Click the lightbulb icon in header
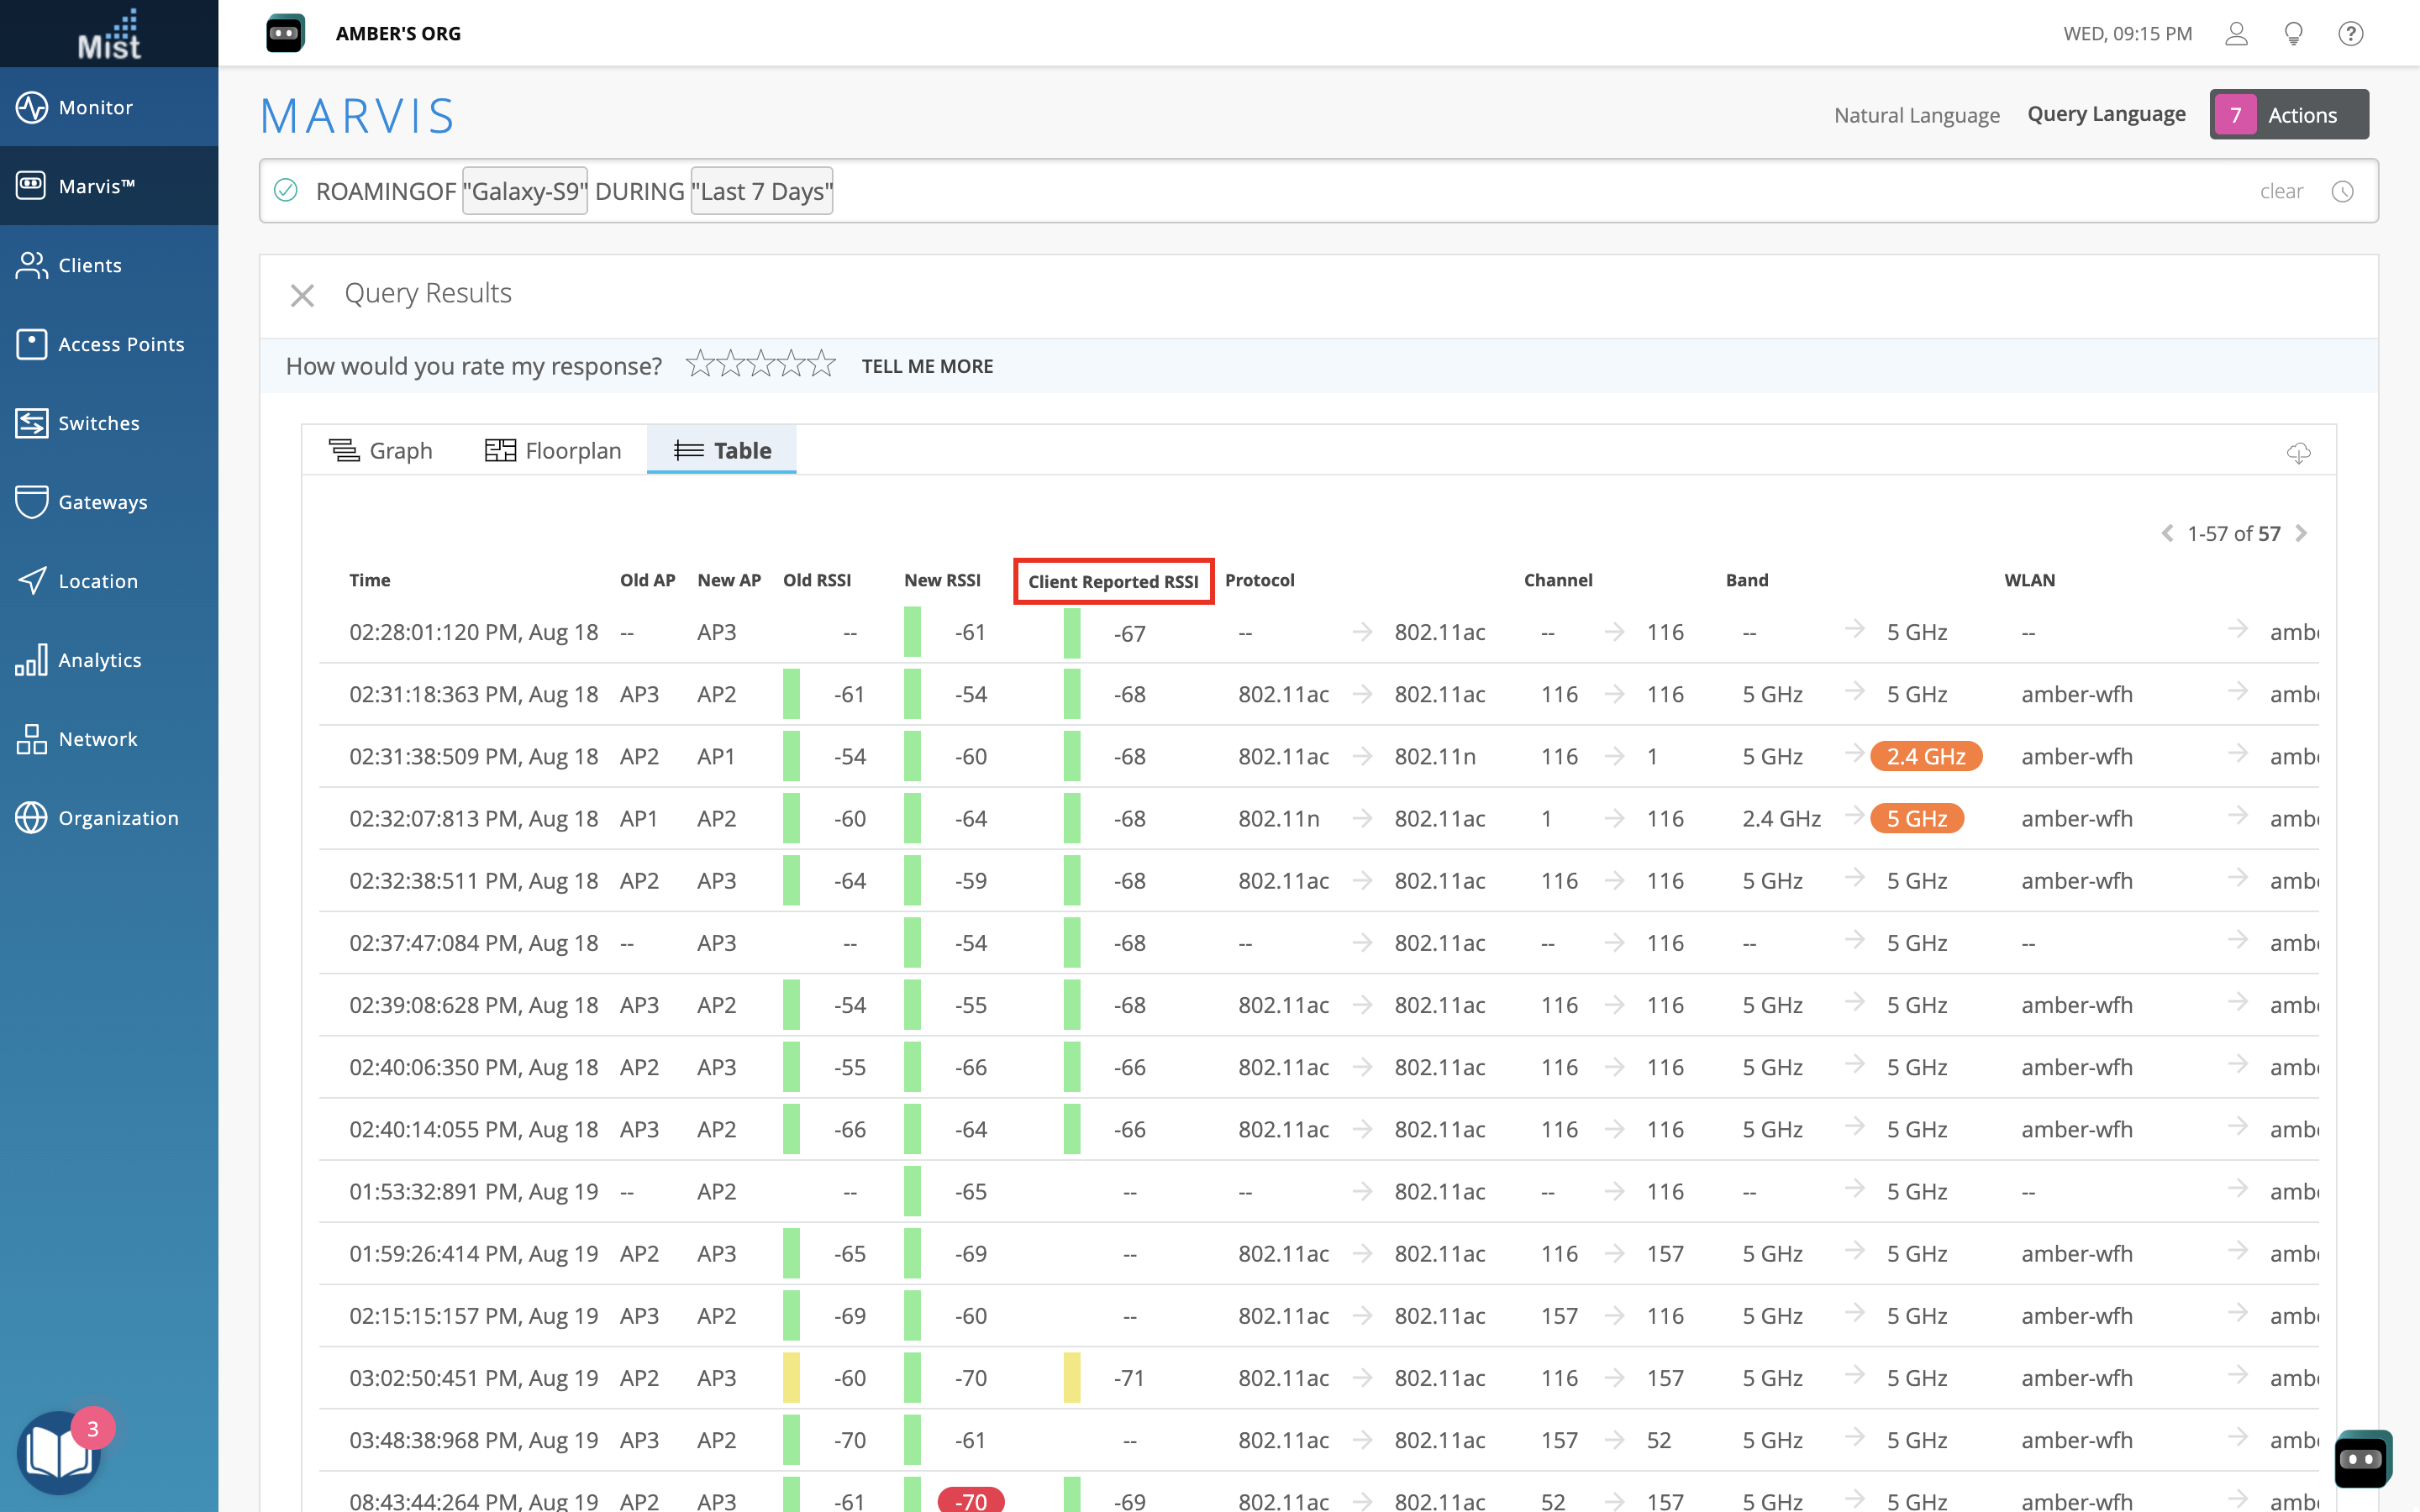The image size is (2420, 1512). click(2294, 34)
